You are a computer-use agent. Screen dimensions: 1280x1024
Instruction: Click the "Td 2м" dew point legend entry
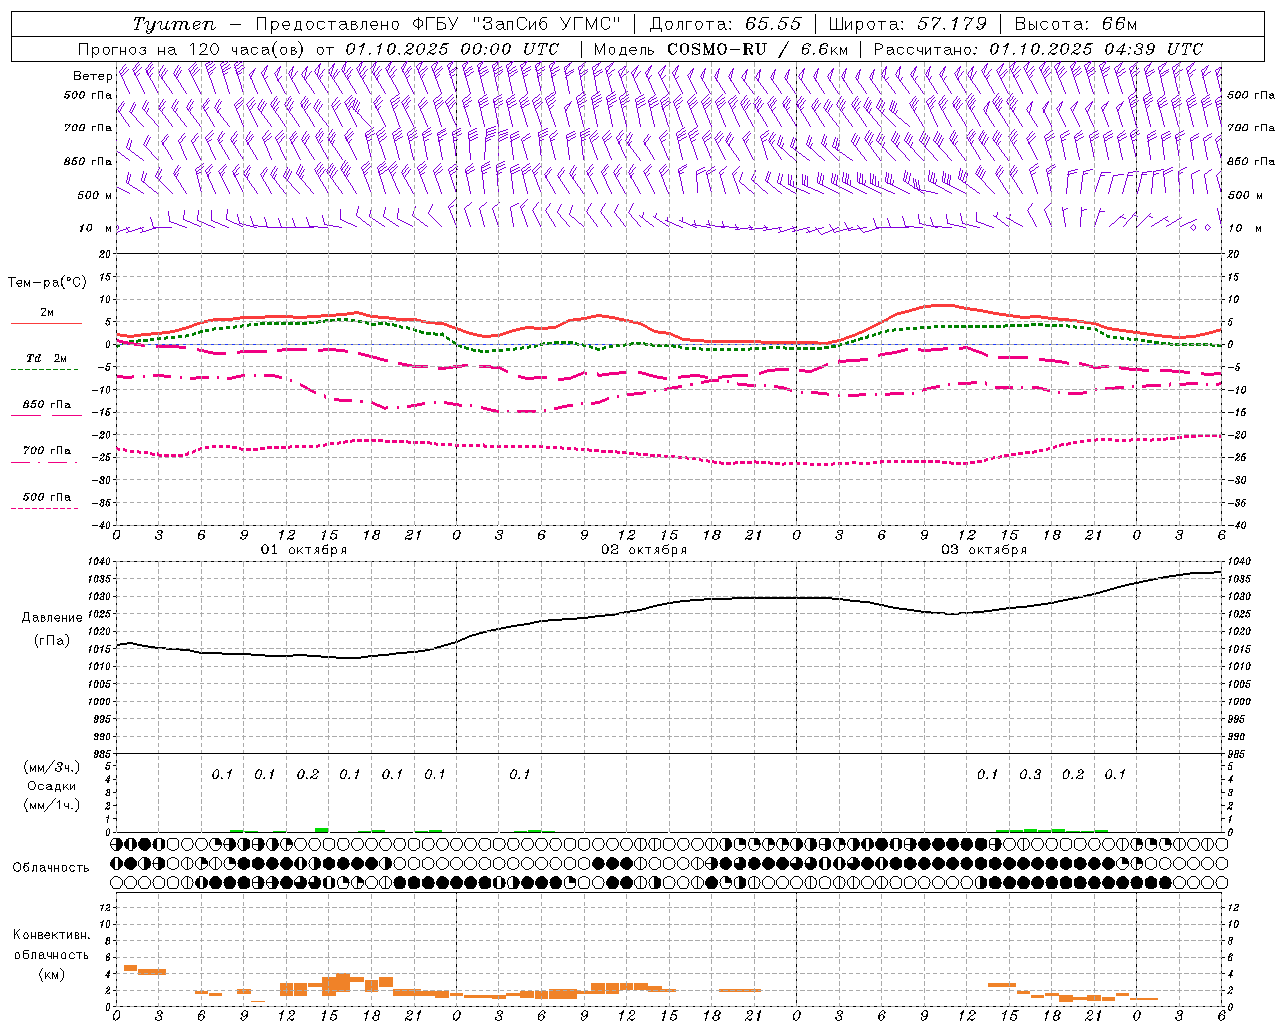point(47,358)
